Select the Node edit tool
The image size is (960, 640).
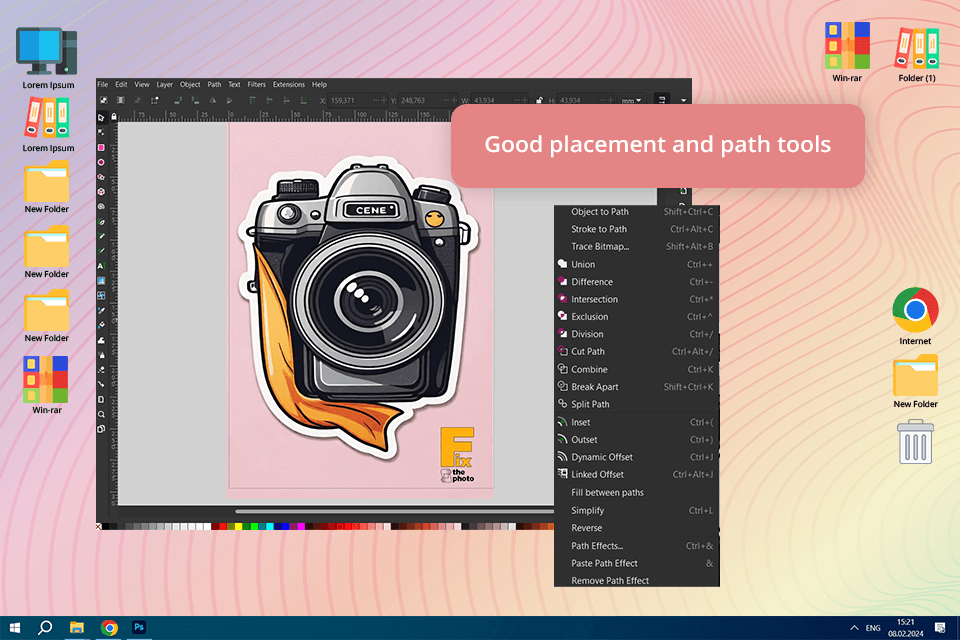coord(101,132)
